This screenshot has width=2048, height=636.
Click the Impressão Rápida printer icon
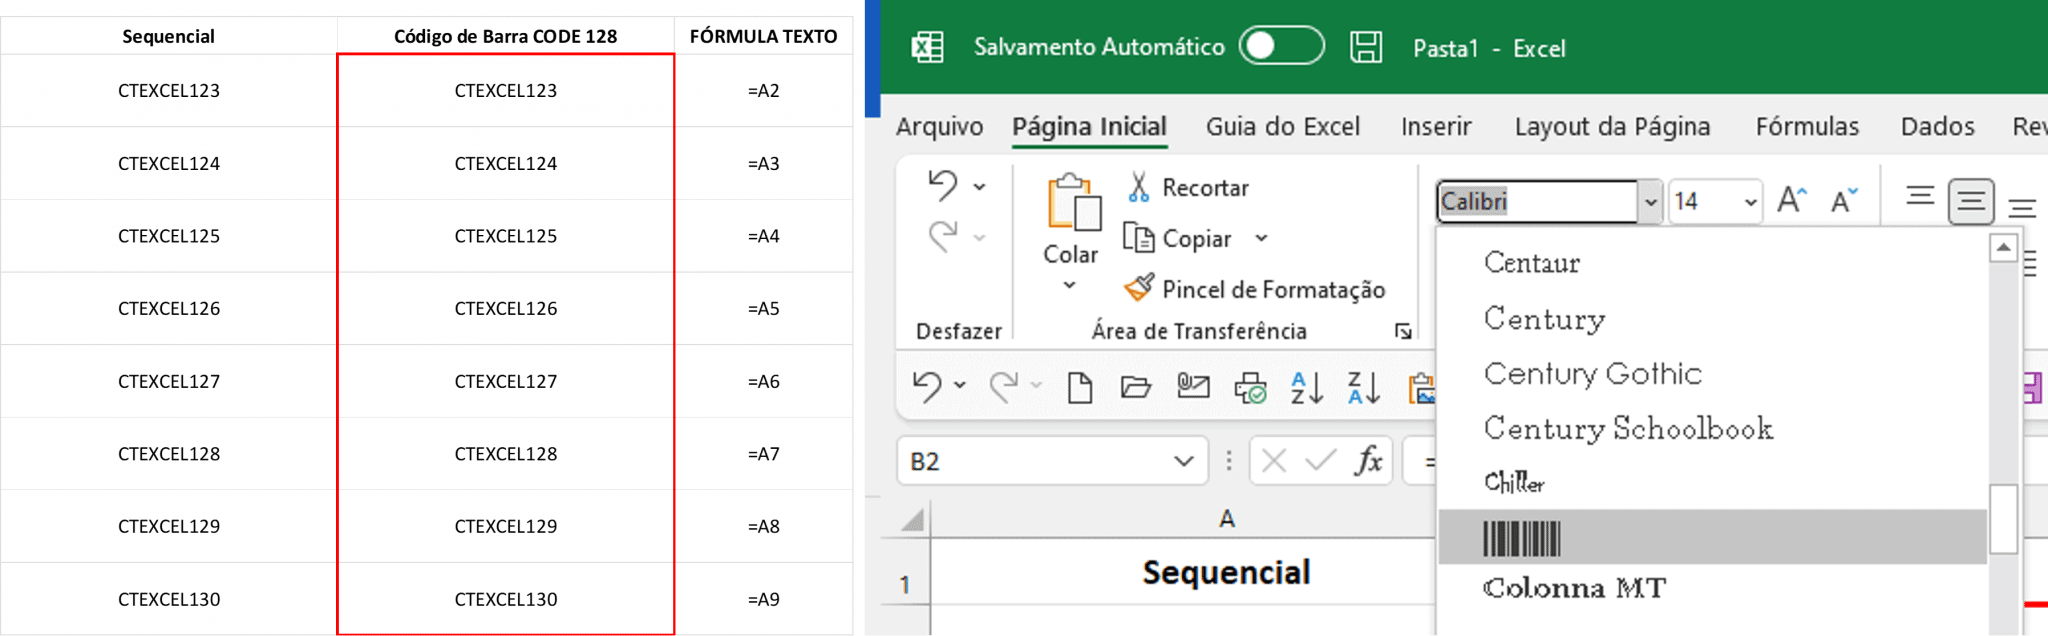tap(1250, 388)
